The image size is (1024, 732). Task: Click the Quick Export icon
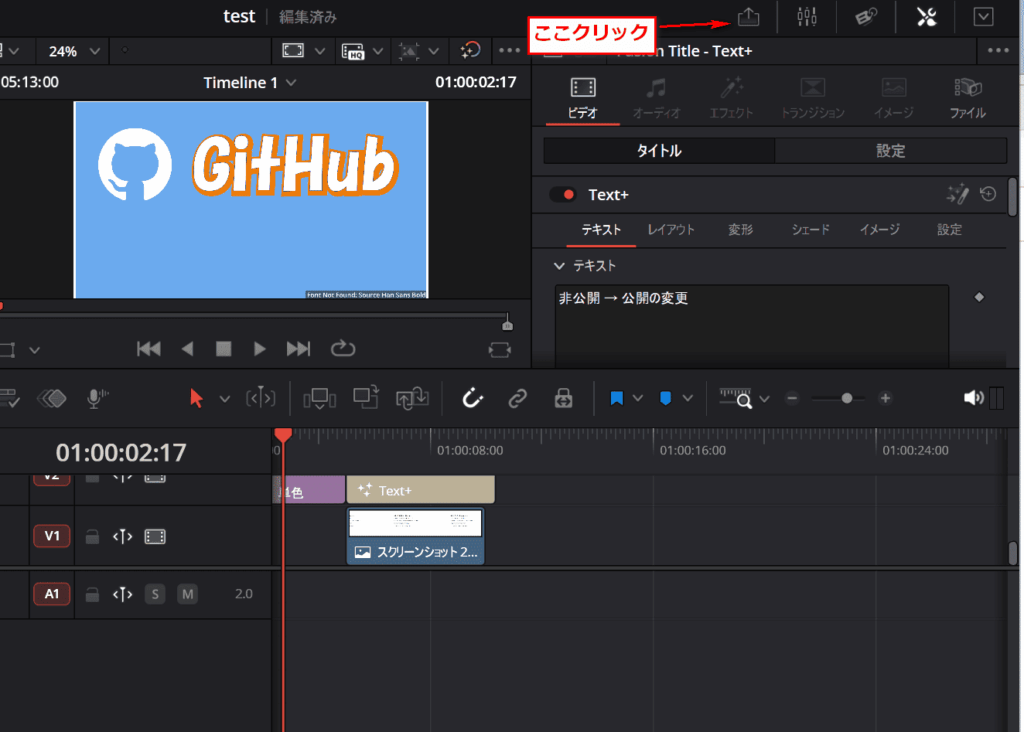click(x=748, y=17)
